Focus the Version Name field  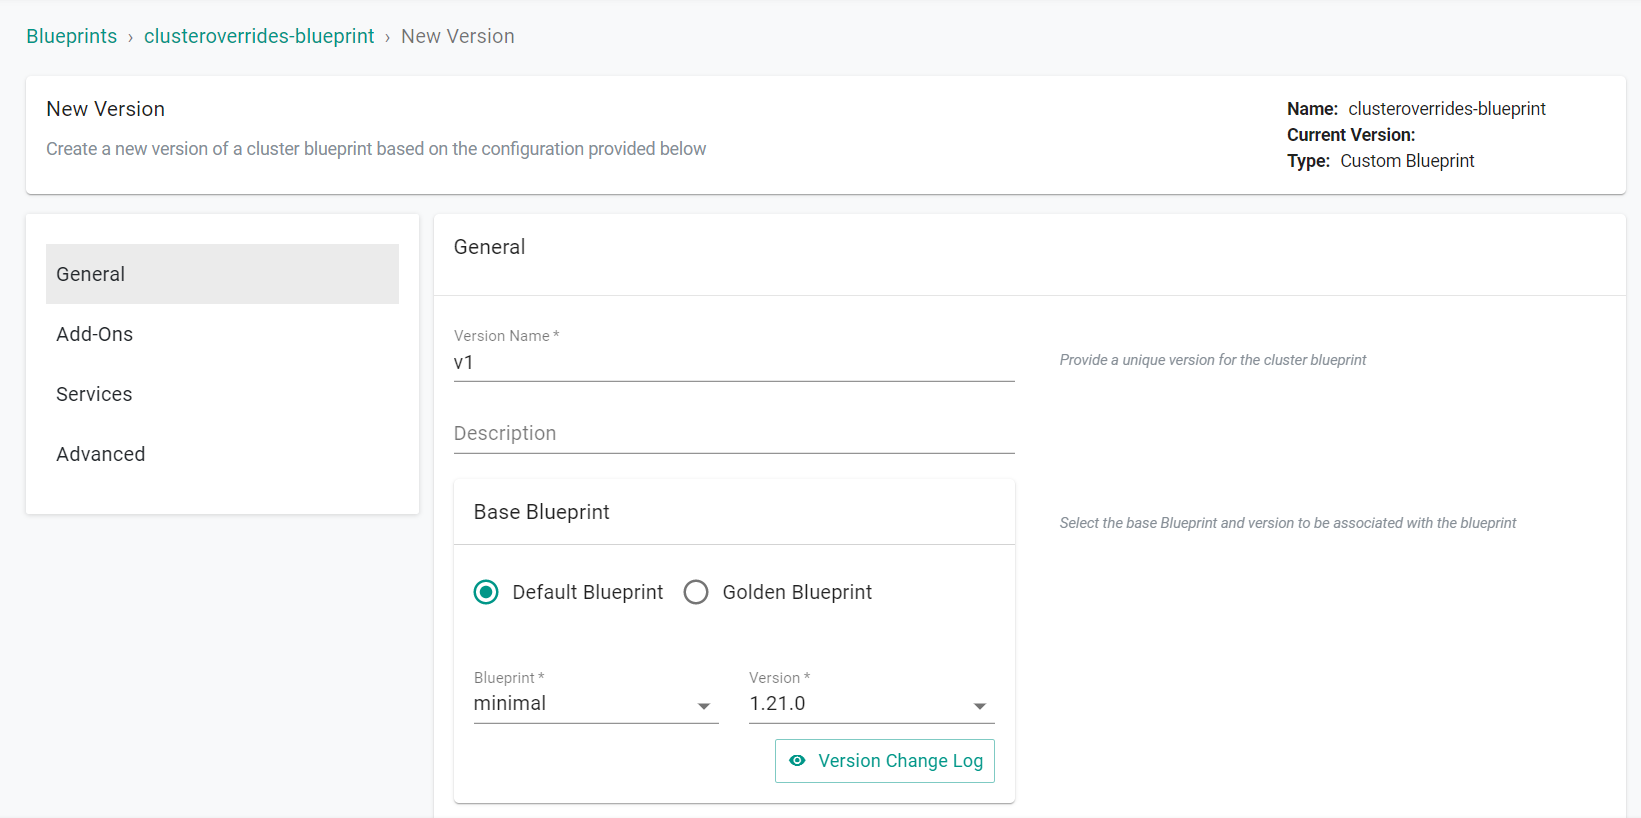pos(734,363)
